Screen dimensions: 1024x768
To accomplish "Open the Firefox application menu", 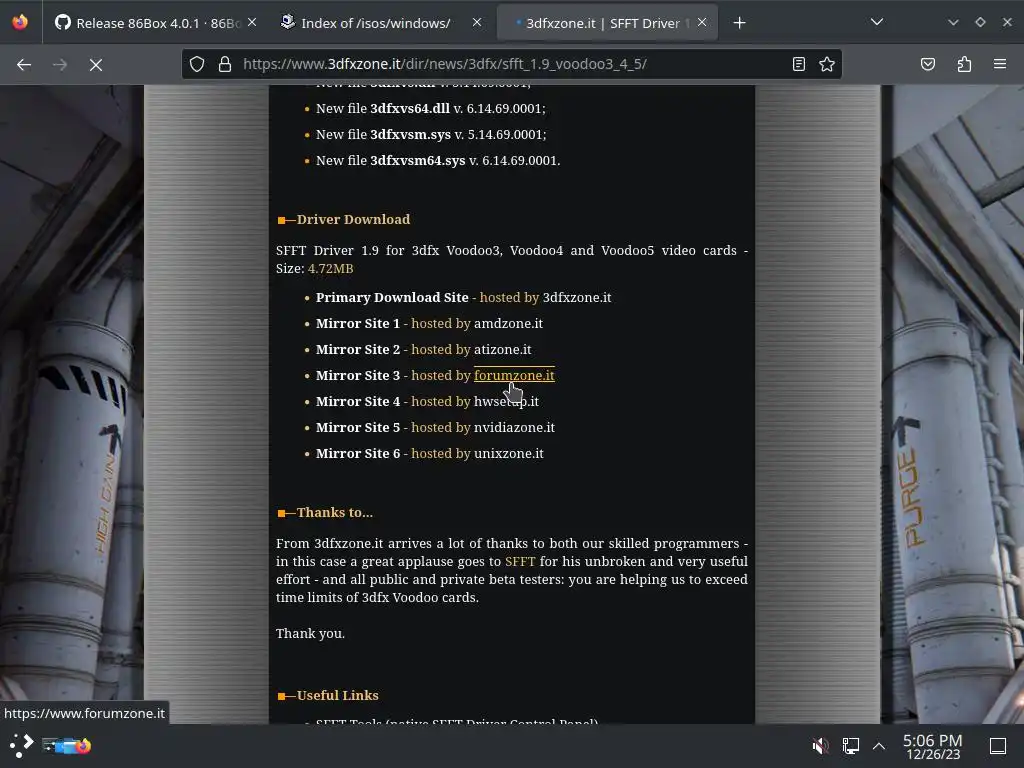I will tap(999, 64).
